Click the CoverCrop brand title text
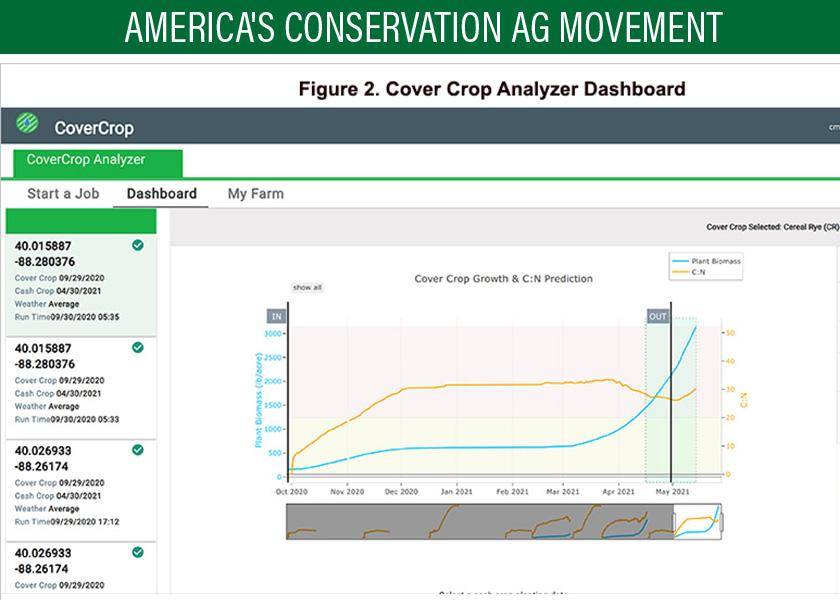This screenshot has width=840, height=600. tap(94, 128)
